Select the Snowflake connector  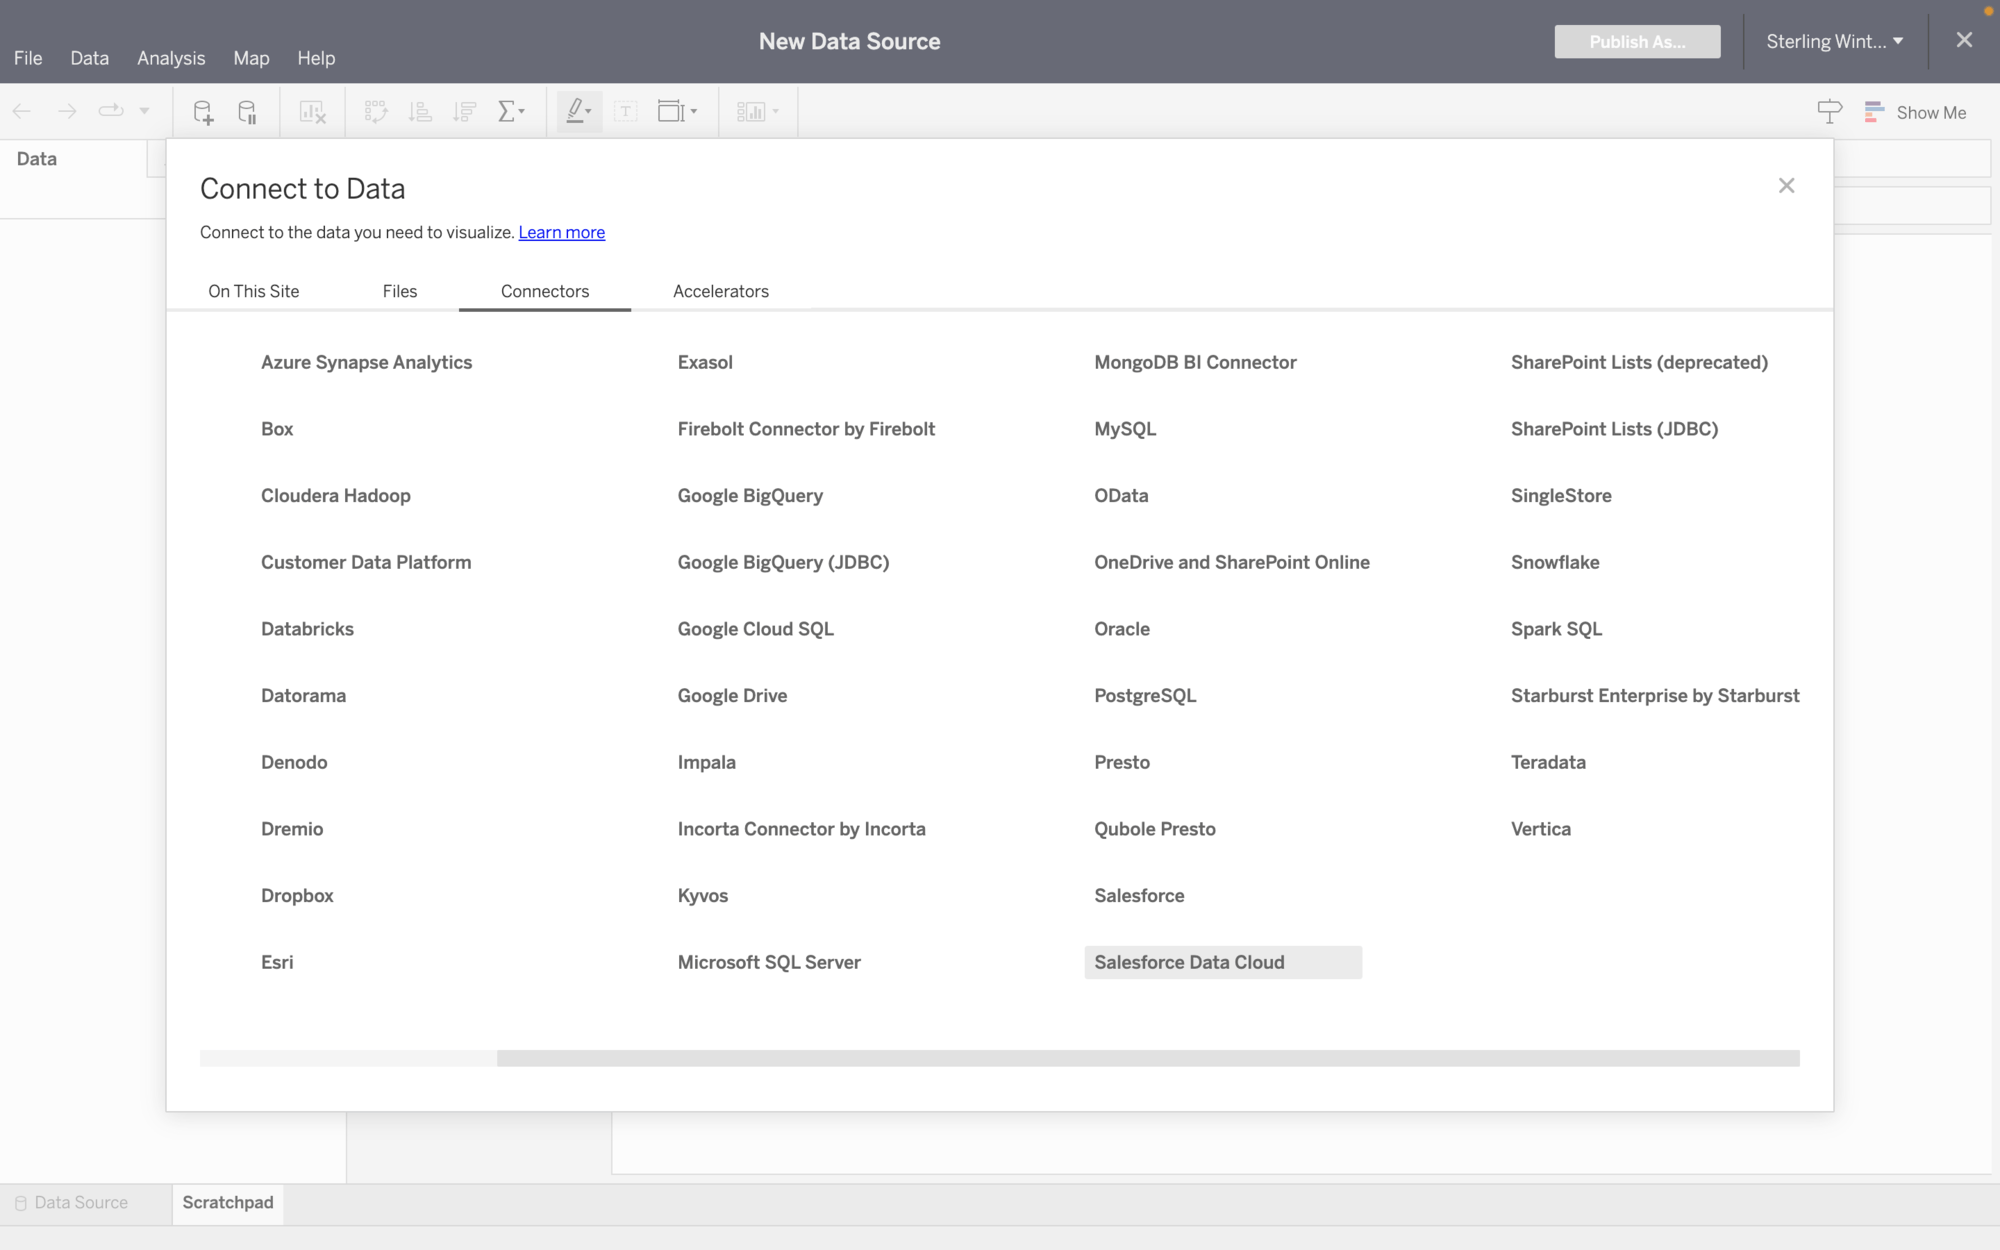click(x=1555, y=561)
